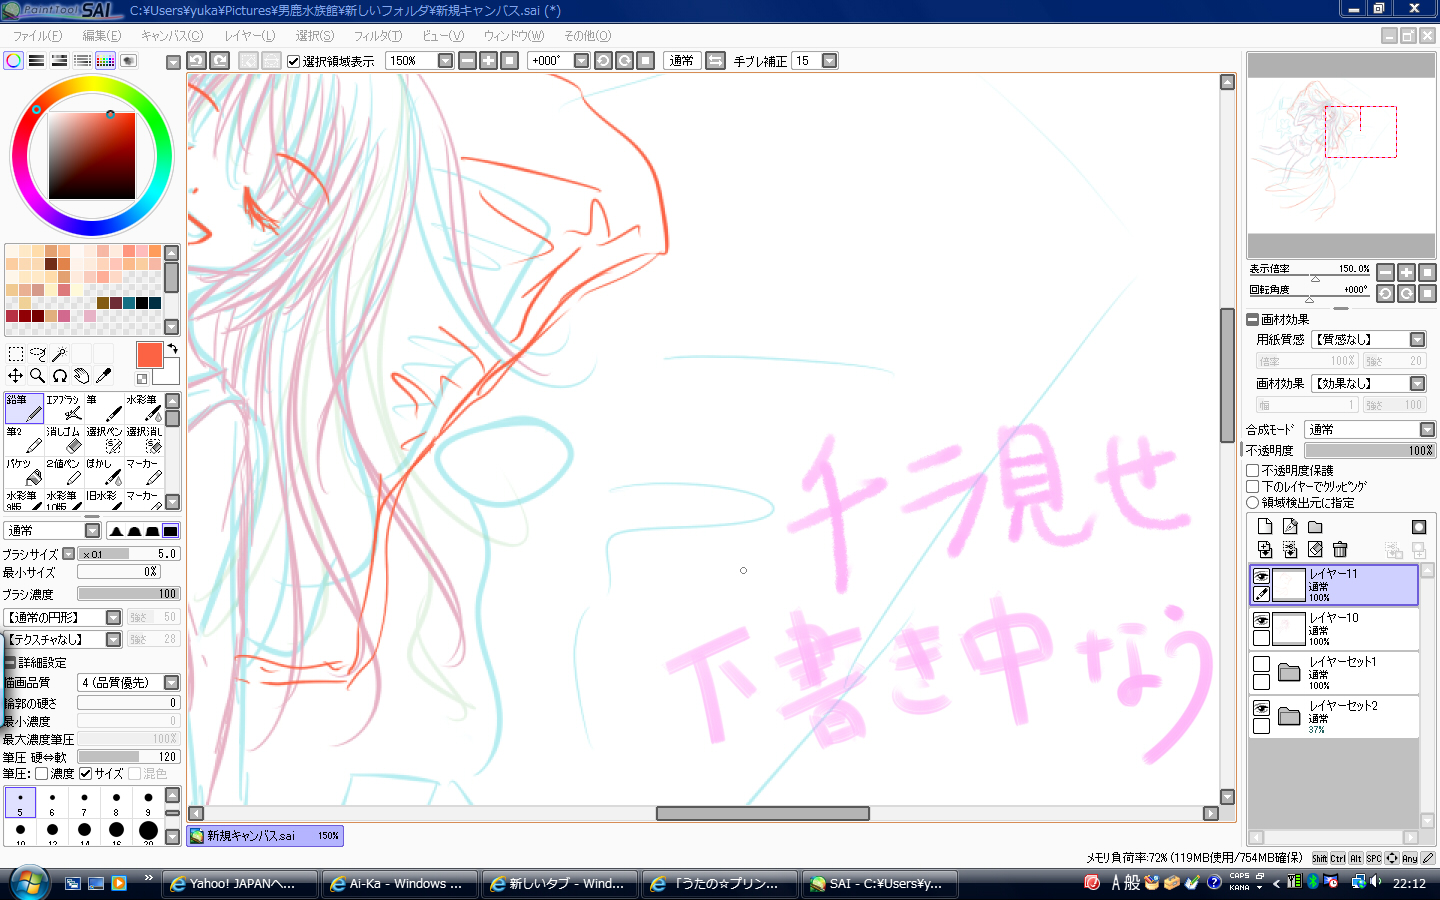1440x900 pixels.
Task: Create a new linework layer
Action: click(1290, 527)
